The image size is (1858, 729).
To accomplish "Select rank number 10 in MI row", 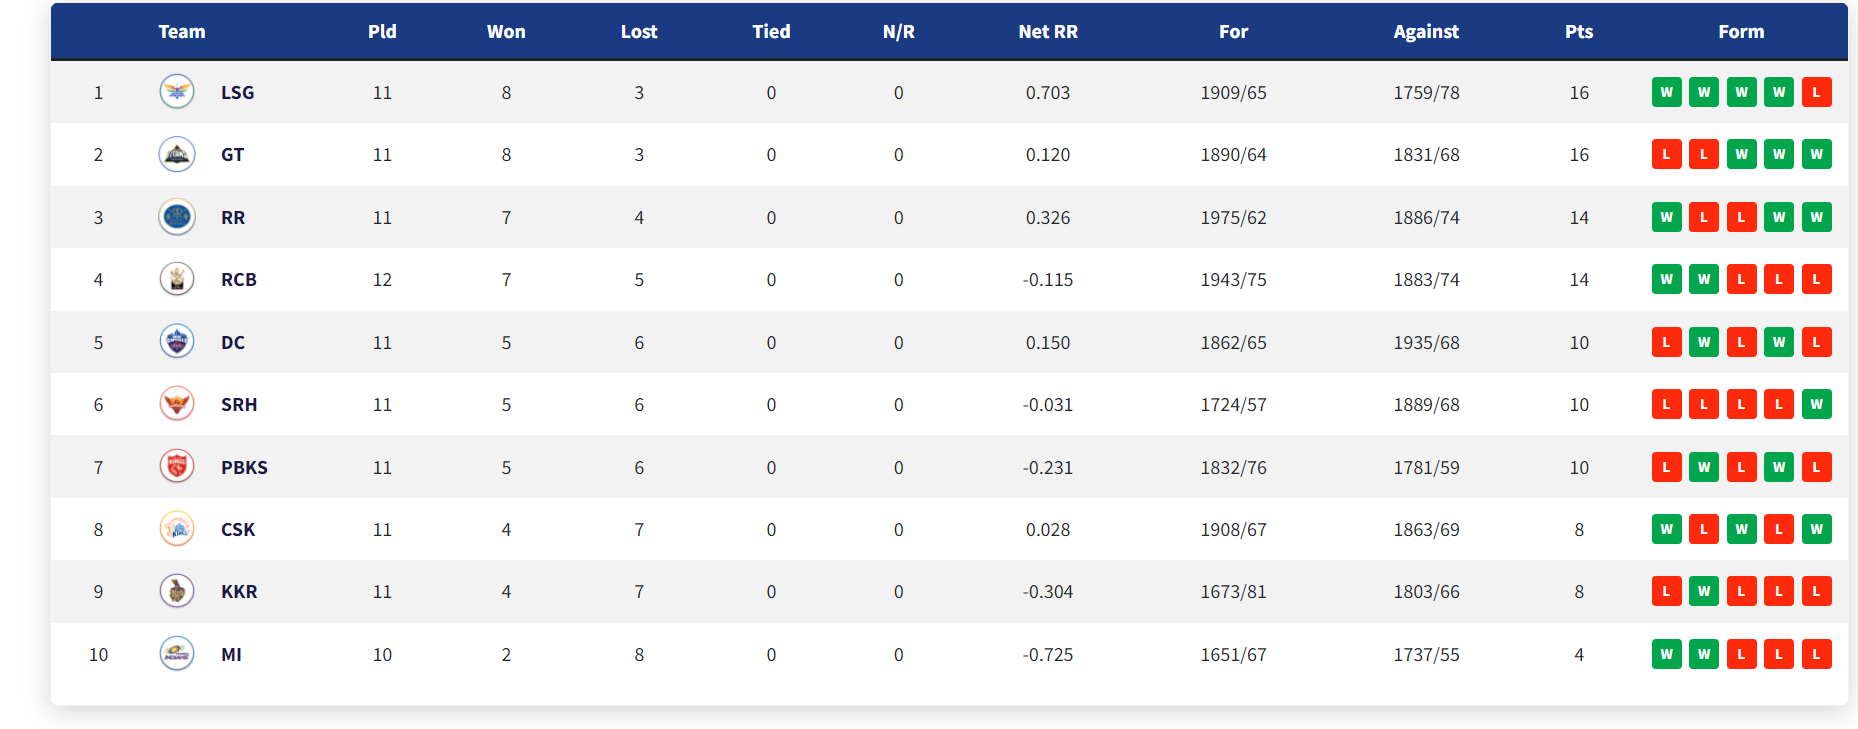I will coord(98,654).
